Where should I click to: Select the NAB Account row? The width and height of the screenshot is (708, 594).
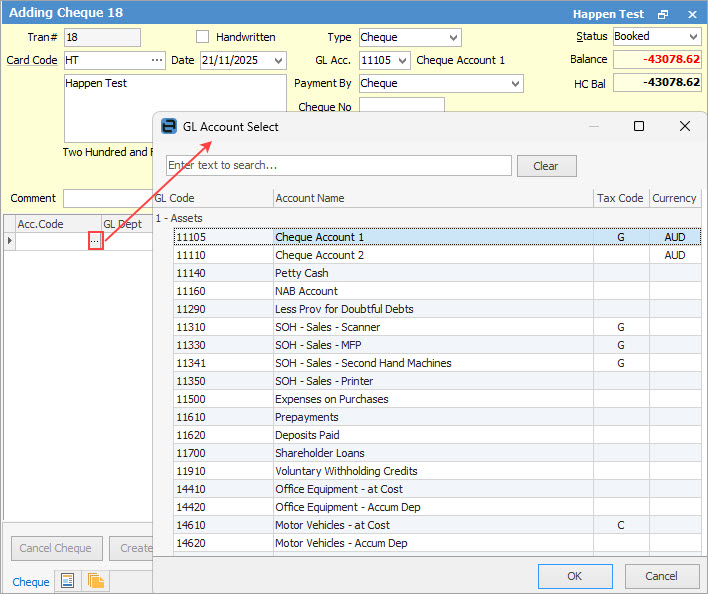click(x=437, y=292)
